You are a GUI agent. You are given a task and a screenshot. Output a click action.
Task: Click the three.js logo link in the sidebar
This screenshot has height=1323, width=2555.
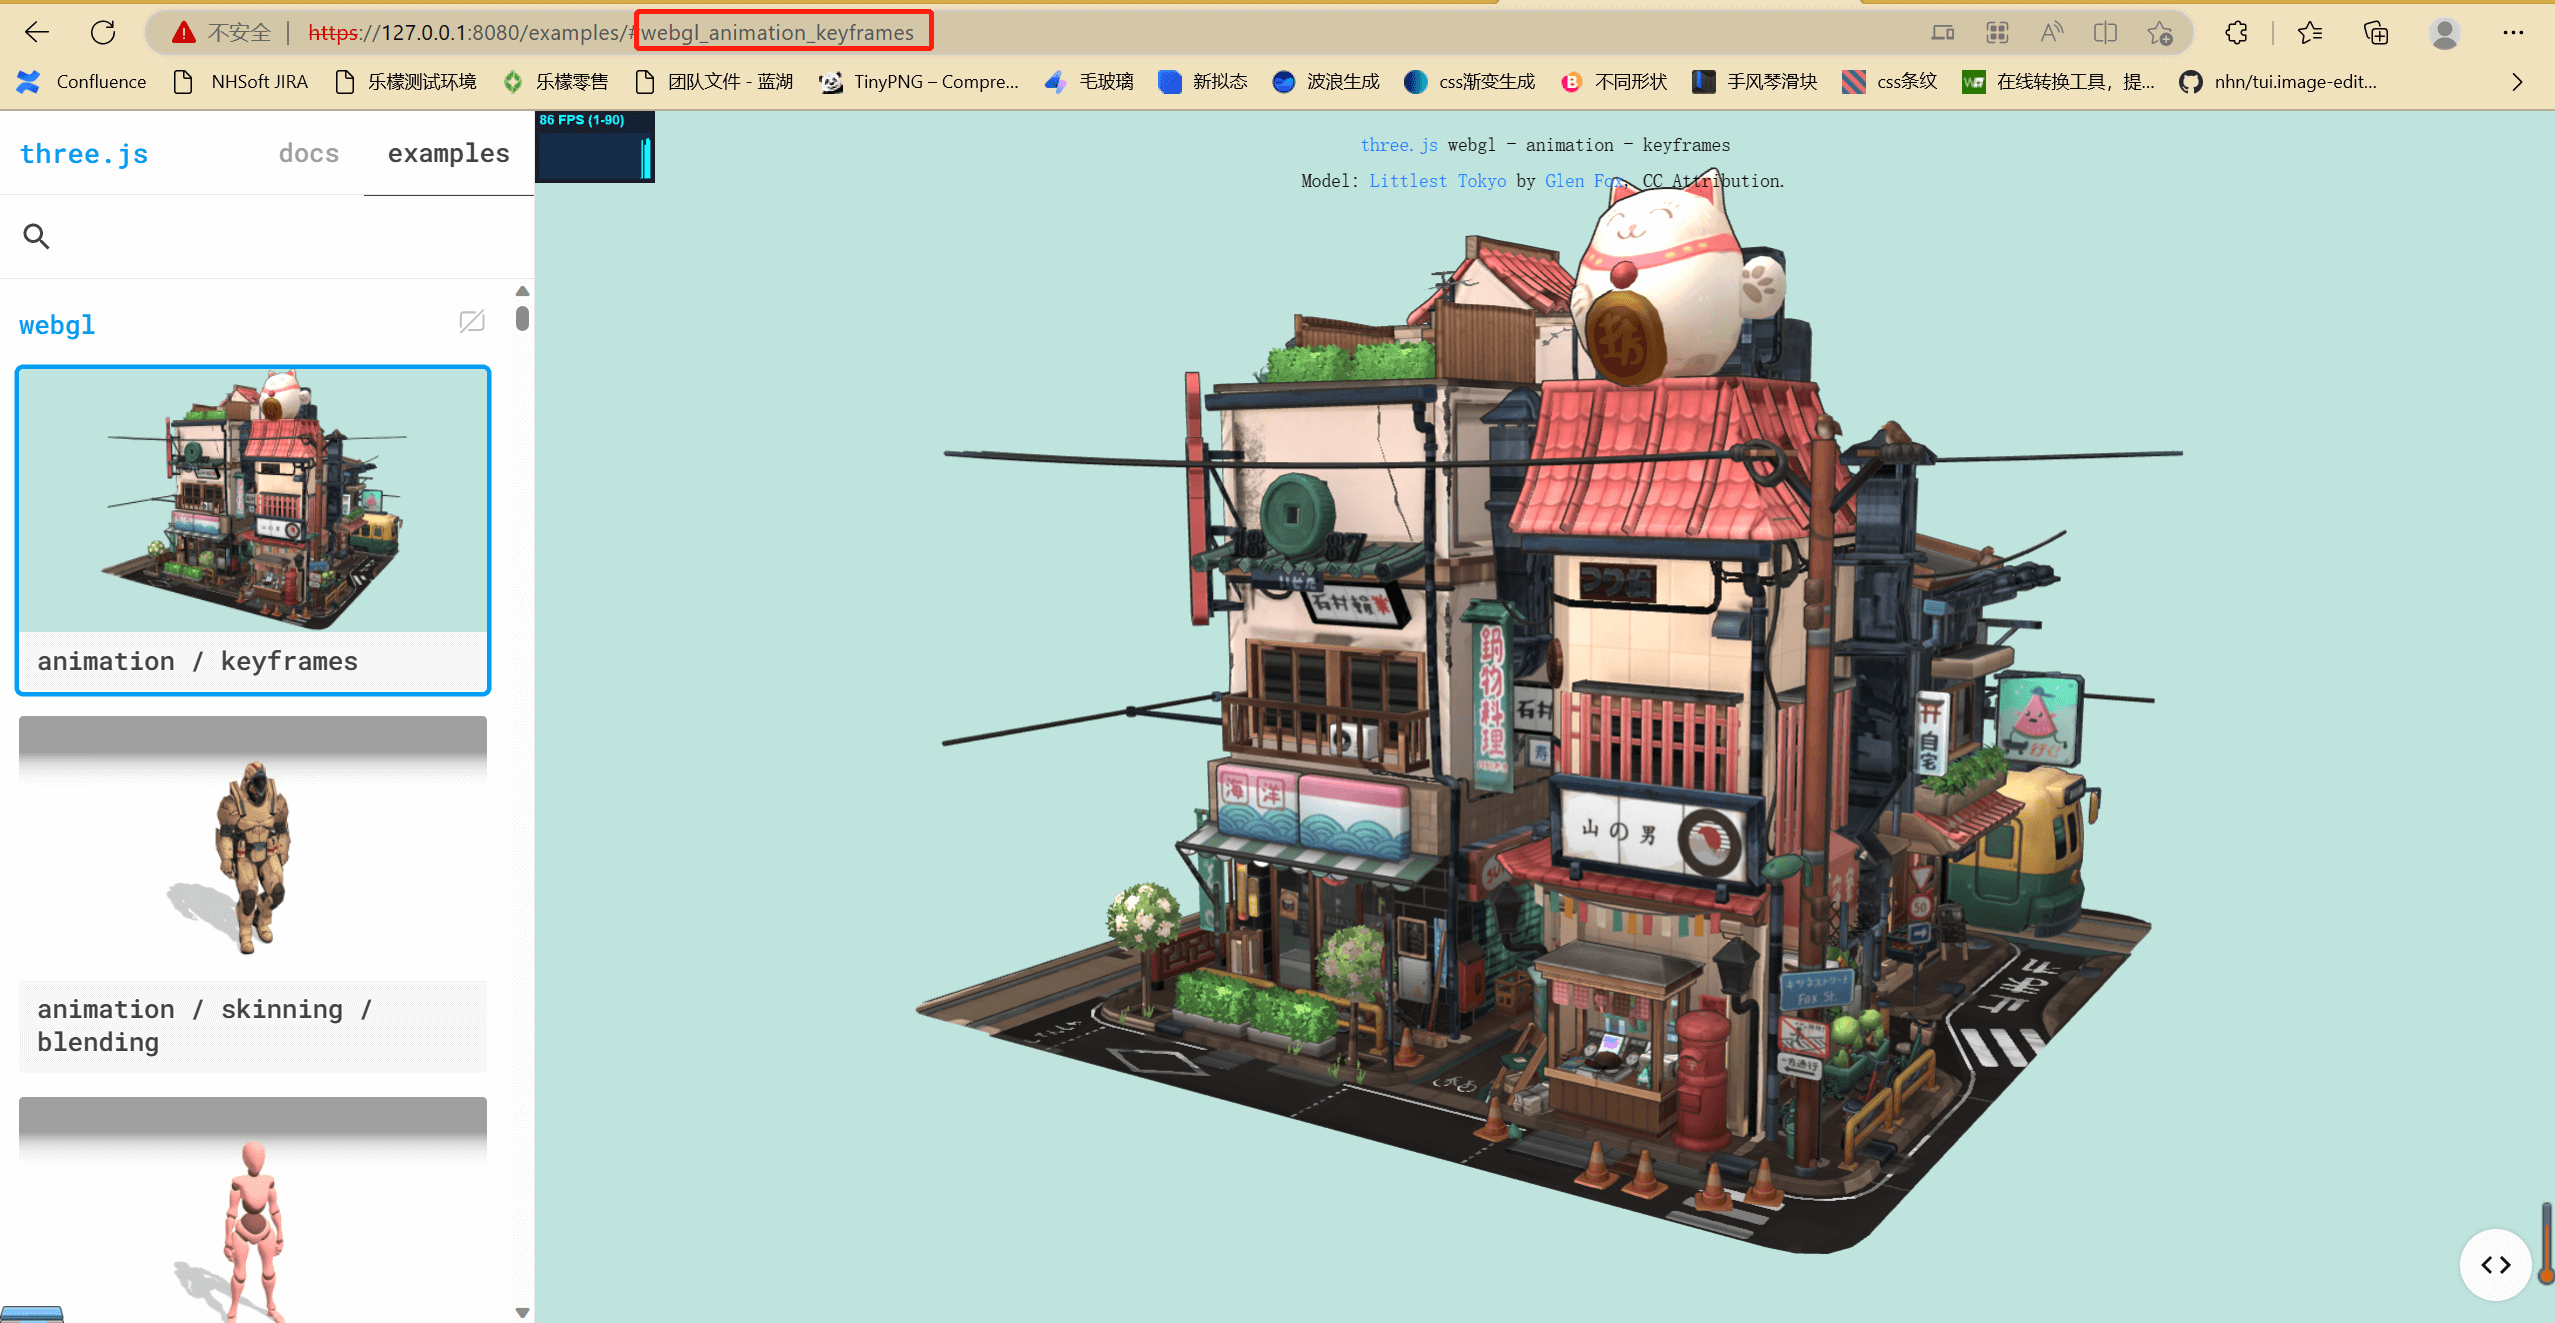(84, 154)
